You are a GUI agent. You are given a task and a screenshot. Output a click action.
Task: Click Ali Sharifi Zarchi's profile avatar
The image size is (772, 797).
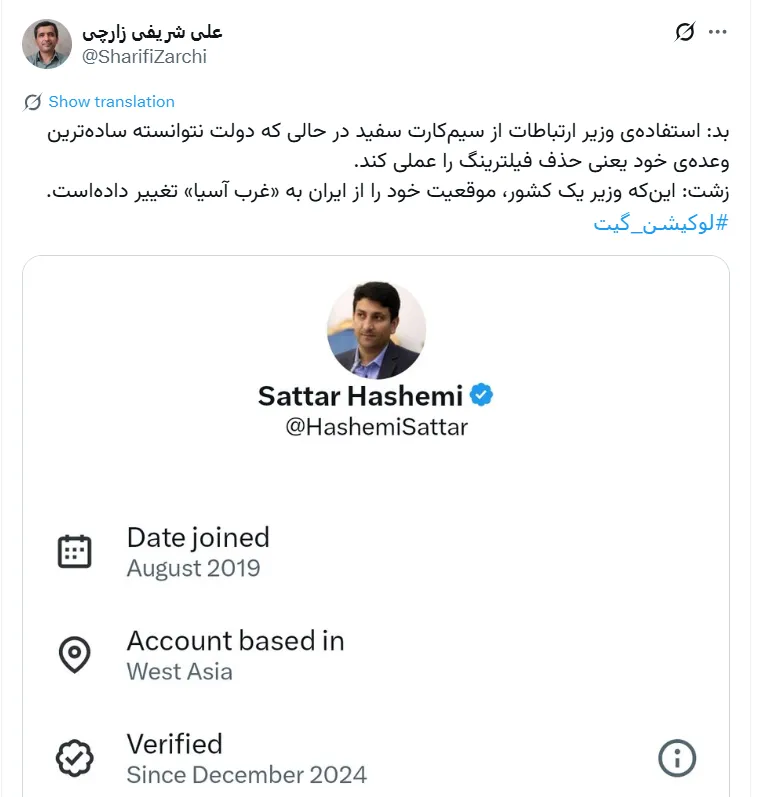point(47,44)
